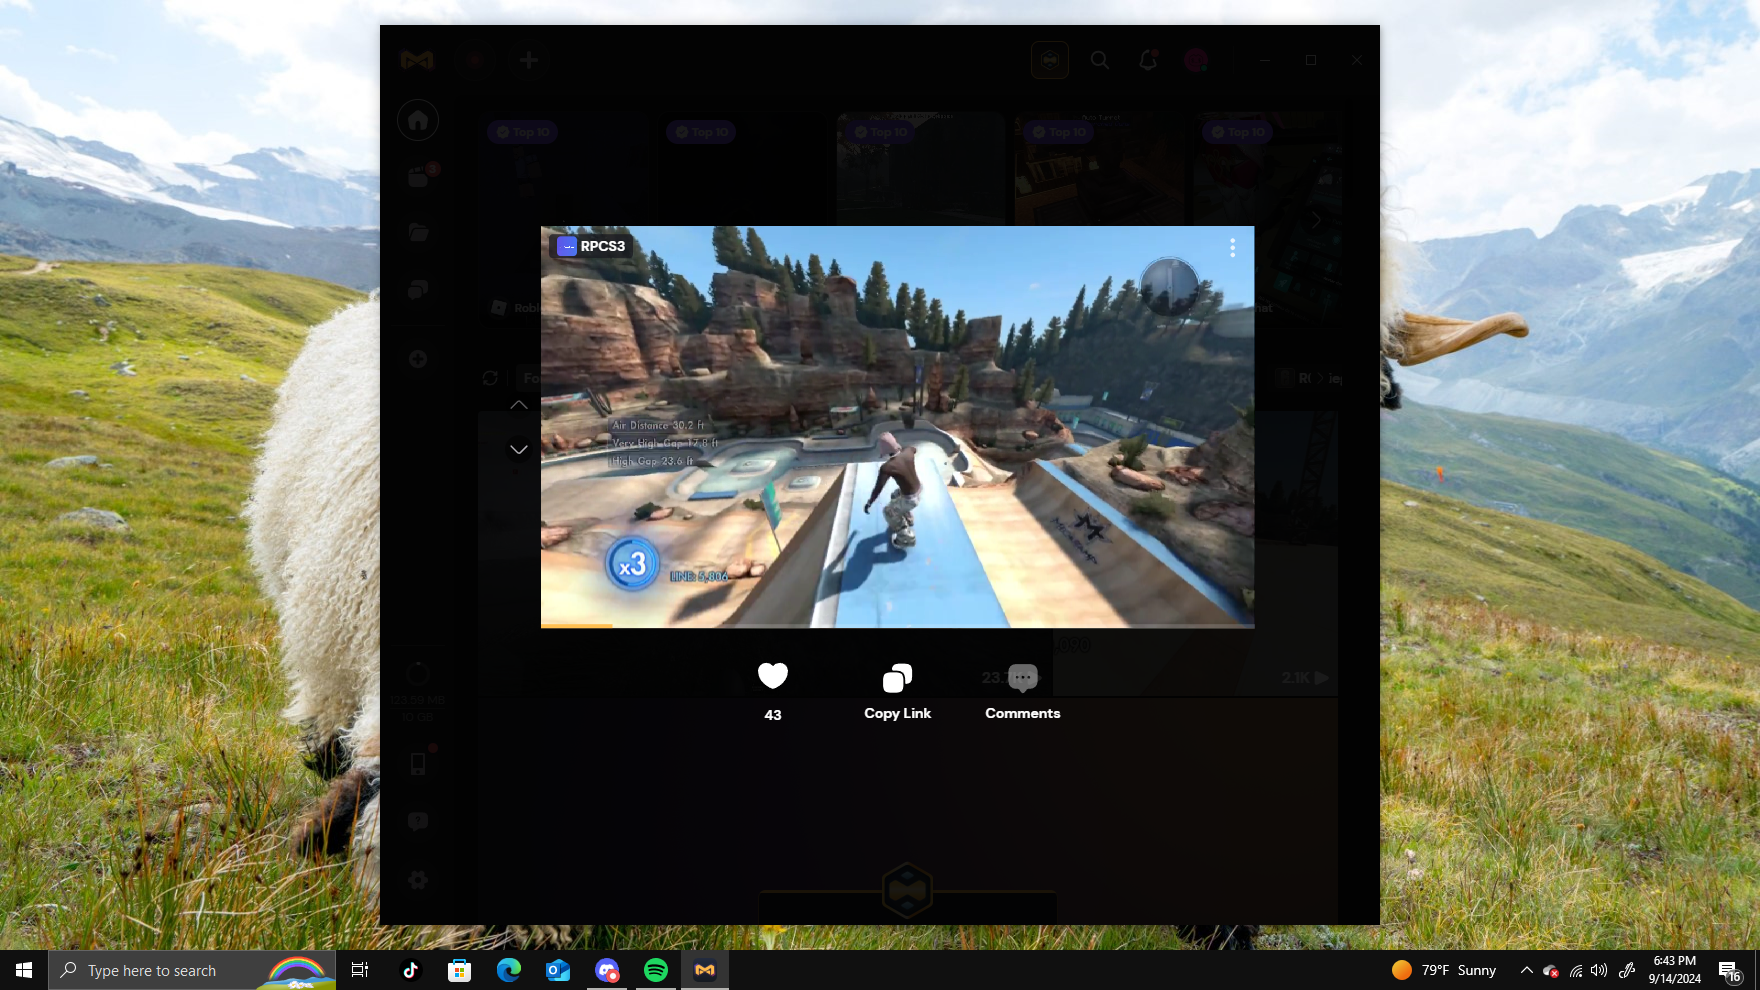Open Microsoft Store from taskbar
The image size is (1760, 990).
point(459,970)
